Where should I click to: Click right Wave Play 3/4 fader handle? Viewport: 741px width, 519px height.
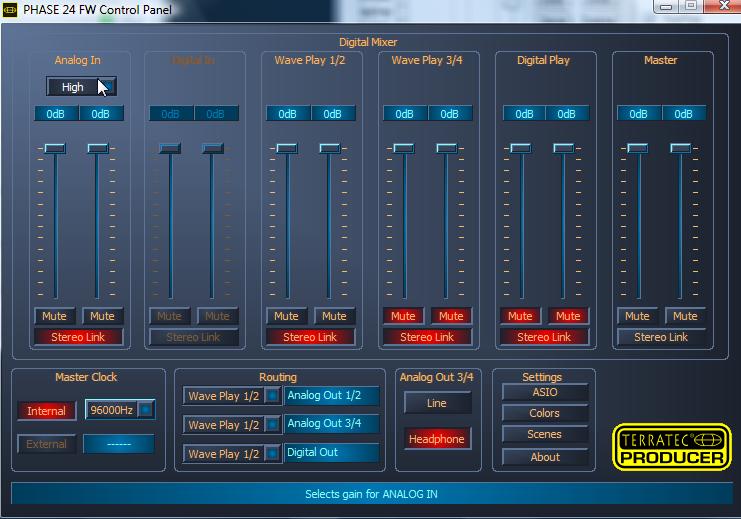tap(447, 148)
